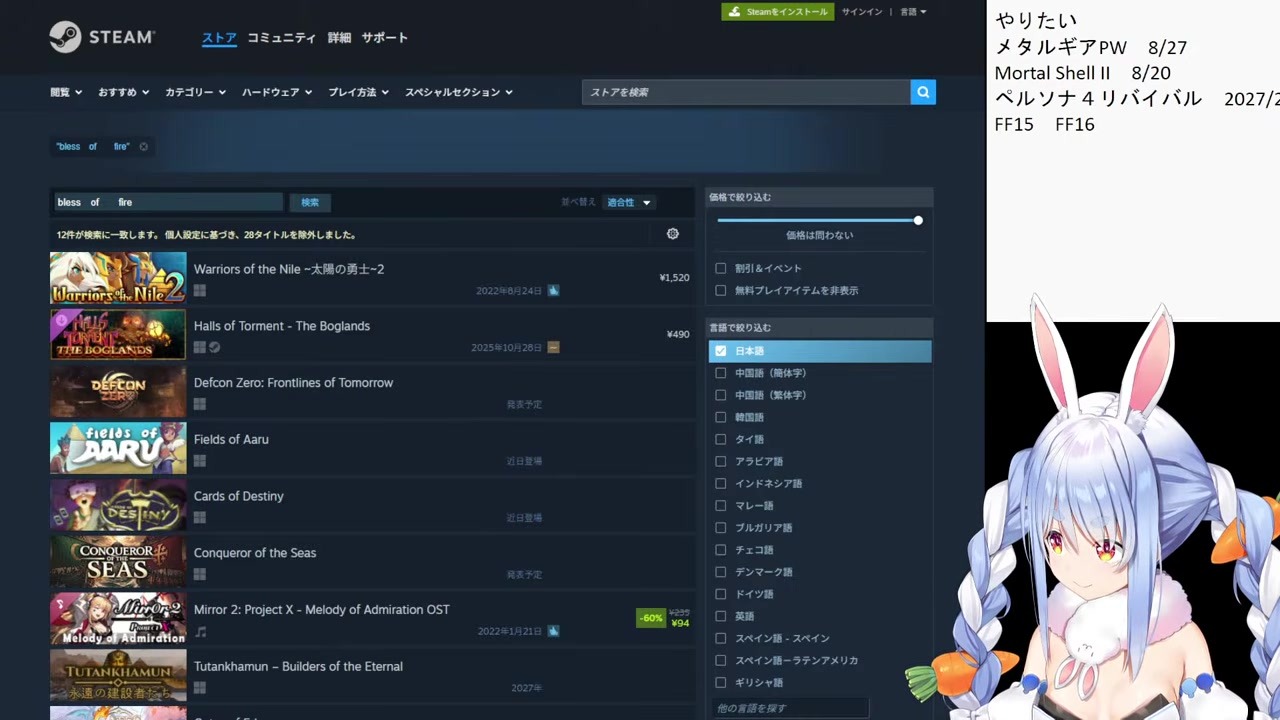The image size is (1280, 720).
Task: Enable 無料プレイアイテムを非表示 checkbox
Action: pyautogui.click(x=720, y=290)
